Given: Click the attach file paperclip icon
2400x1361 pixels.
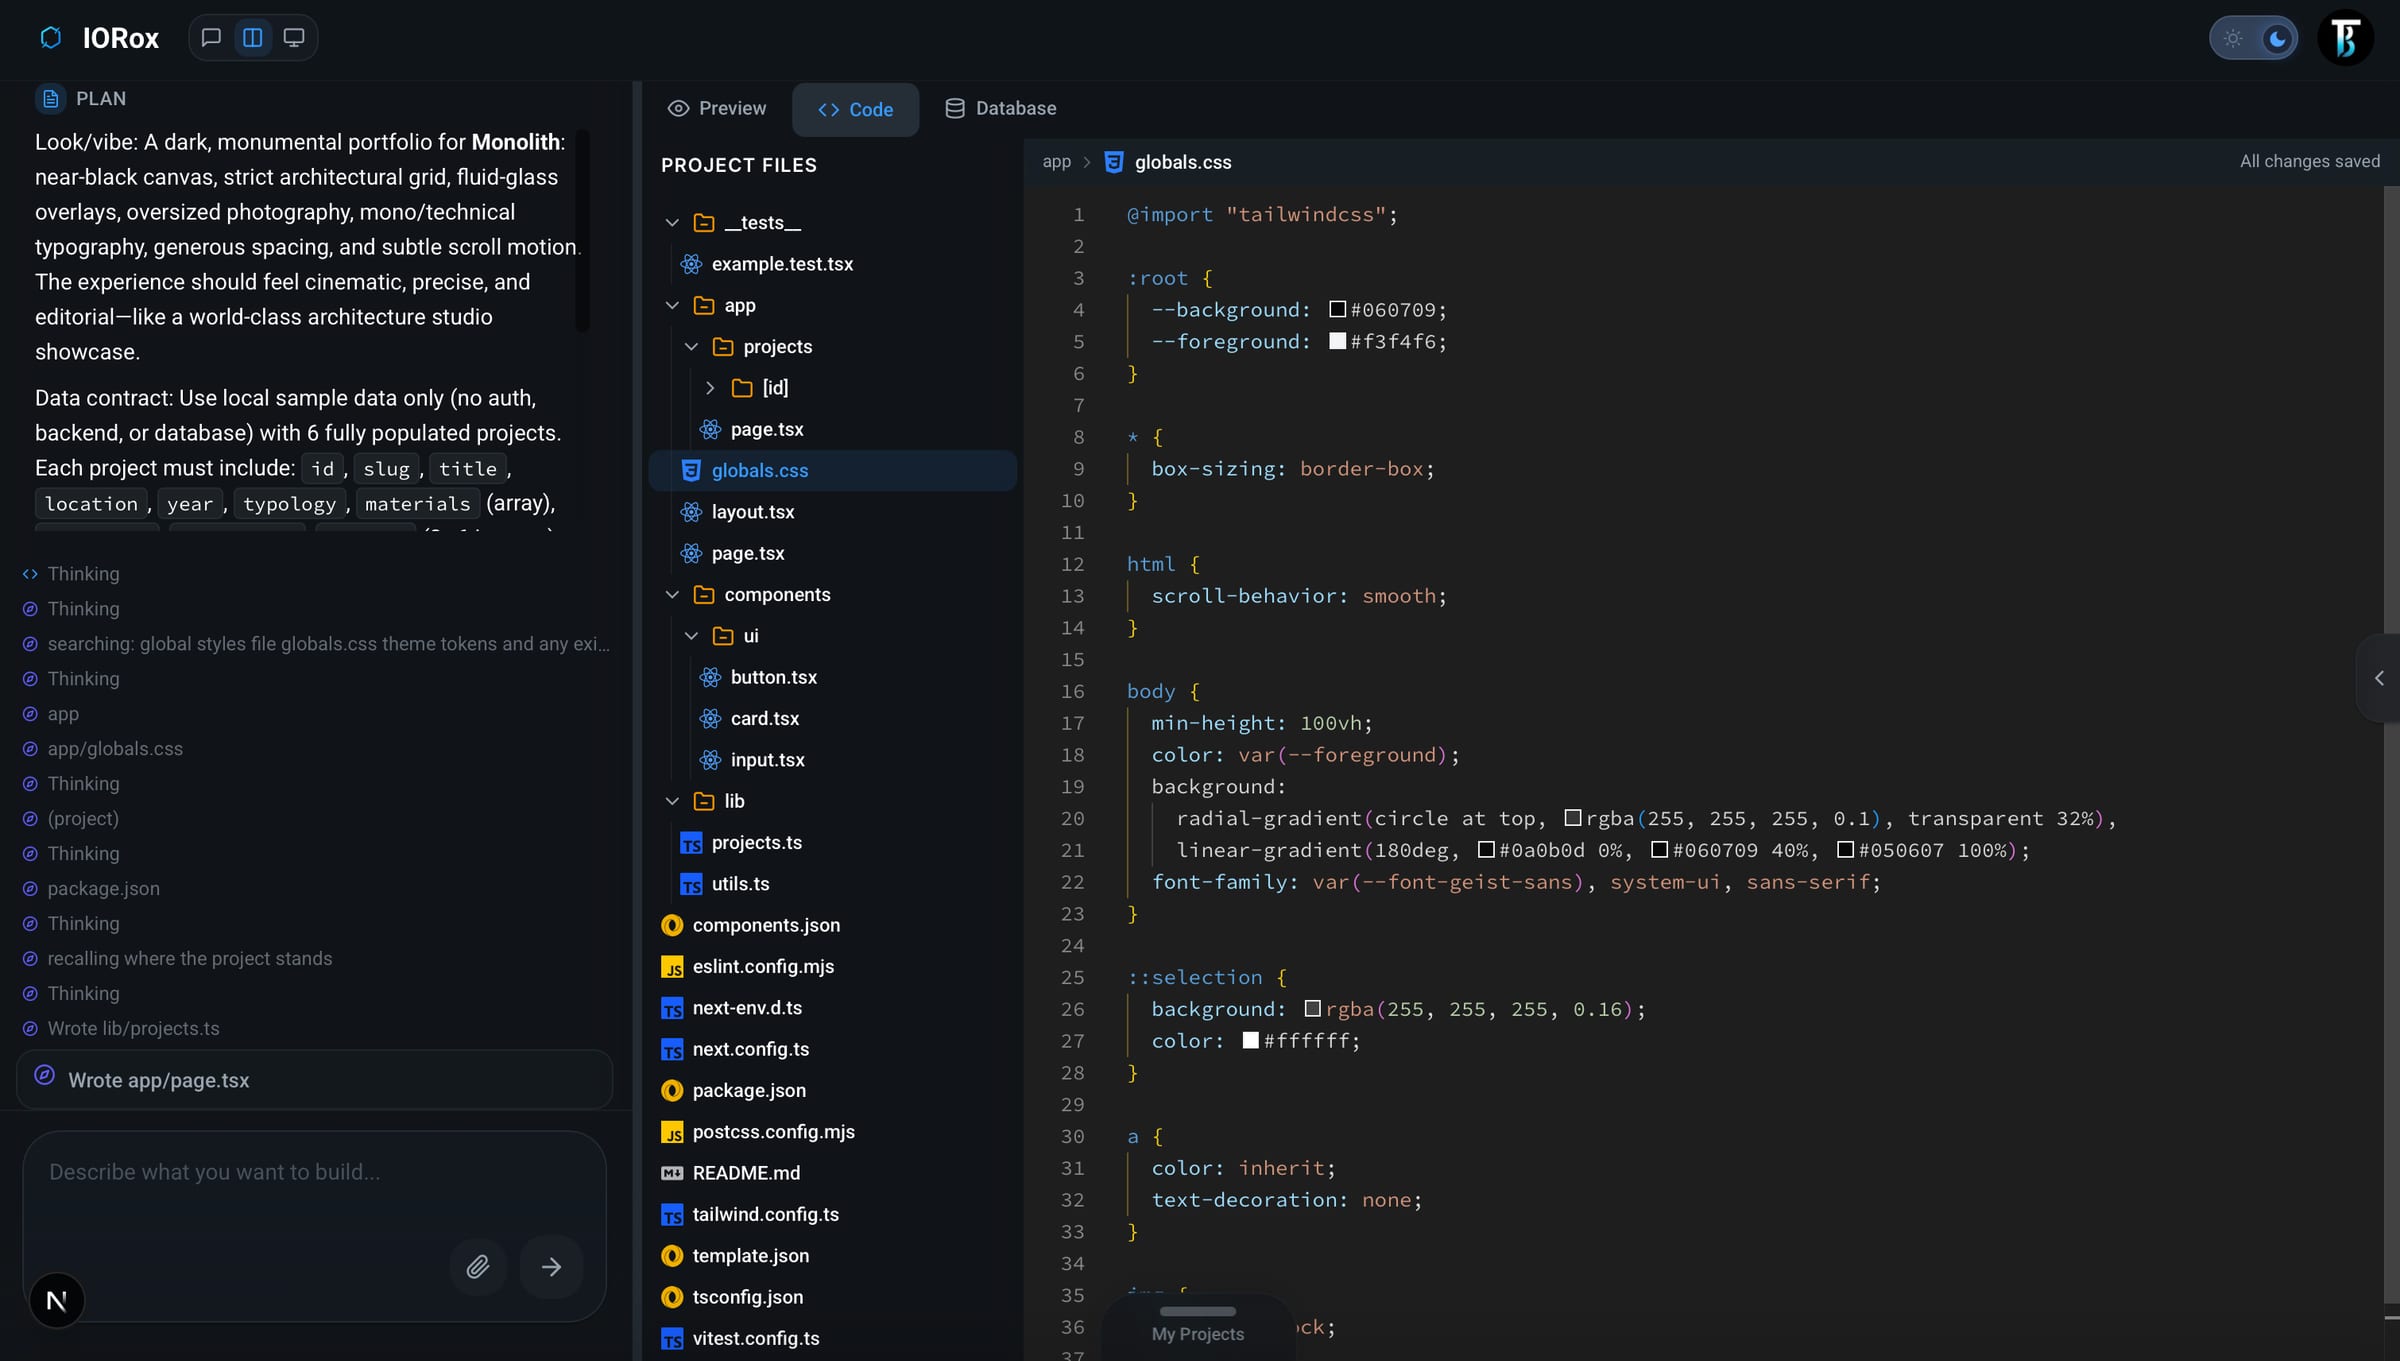Looking at the screenshot, I should click(x=478, y=1267).
